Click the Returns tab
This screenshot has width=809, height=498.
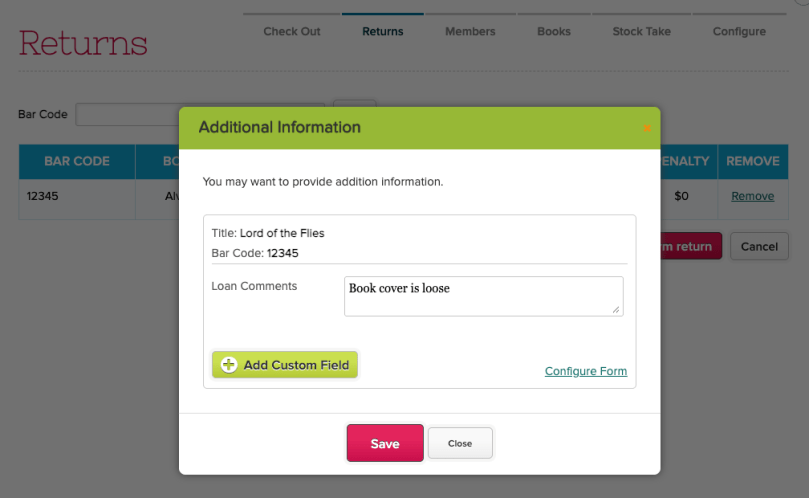coord(383,31)
